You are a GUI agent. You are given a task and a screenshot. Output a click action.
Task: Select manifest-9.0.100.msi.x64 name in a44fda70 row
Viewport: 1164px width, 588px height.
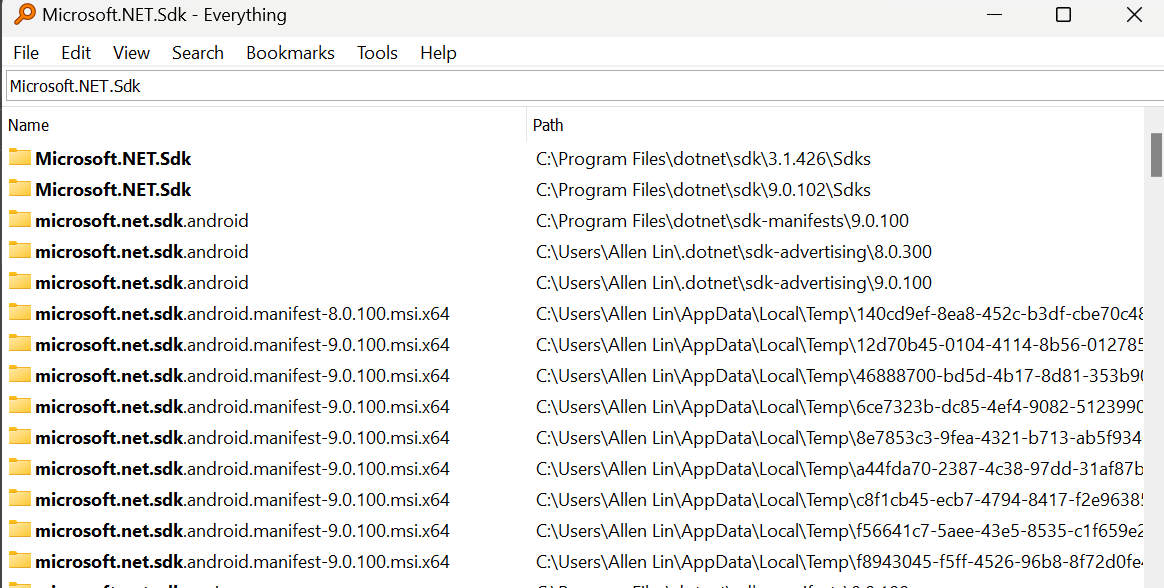click(242, 468)
